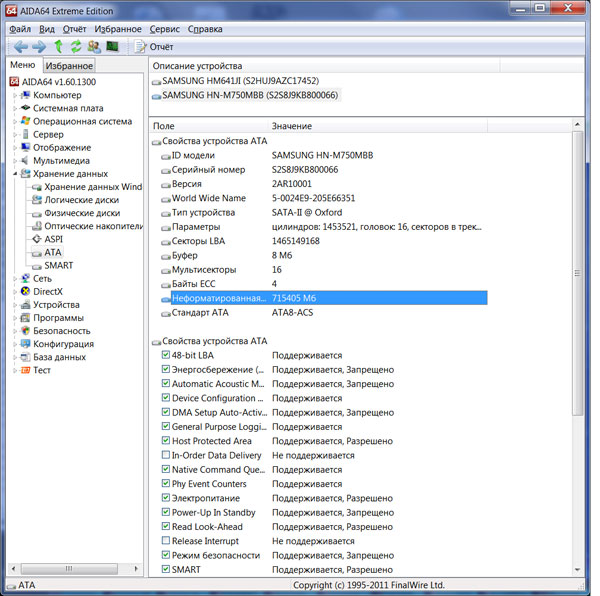Viewport: 600px width, 596px height.
Task: Select Отображение tree item
Action: [62, 147]
